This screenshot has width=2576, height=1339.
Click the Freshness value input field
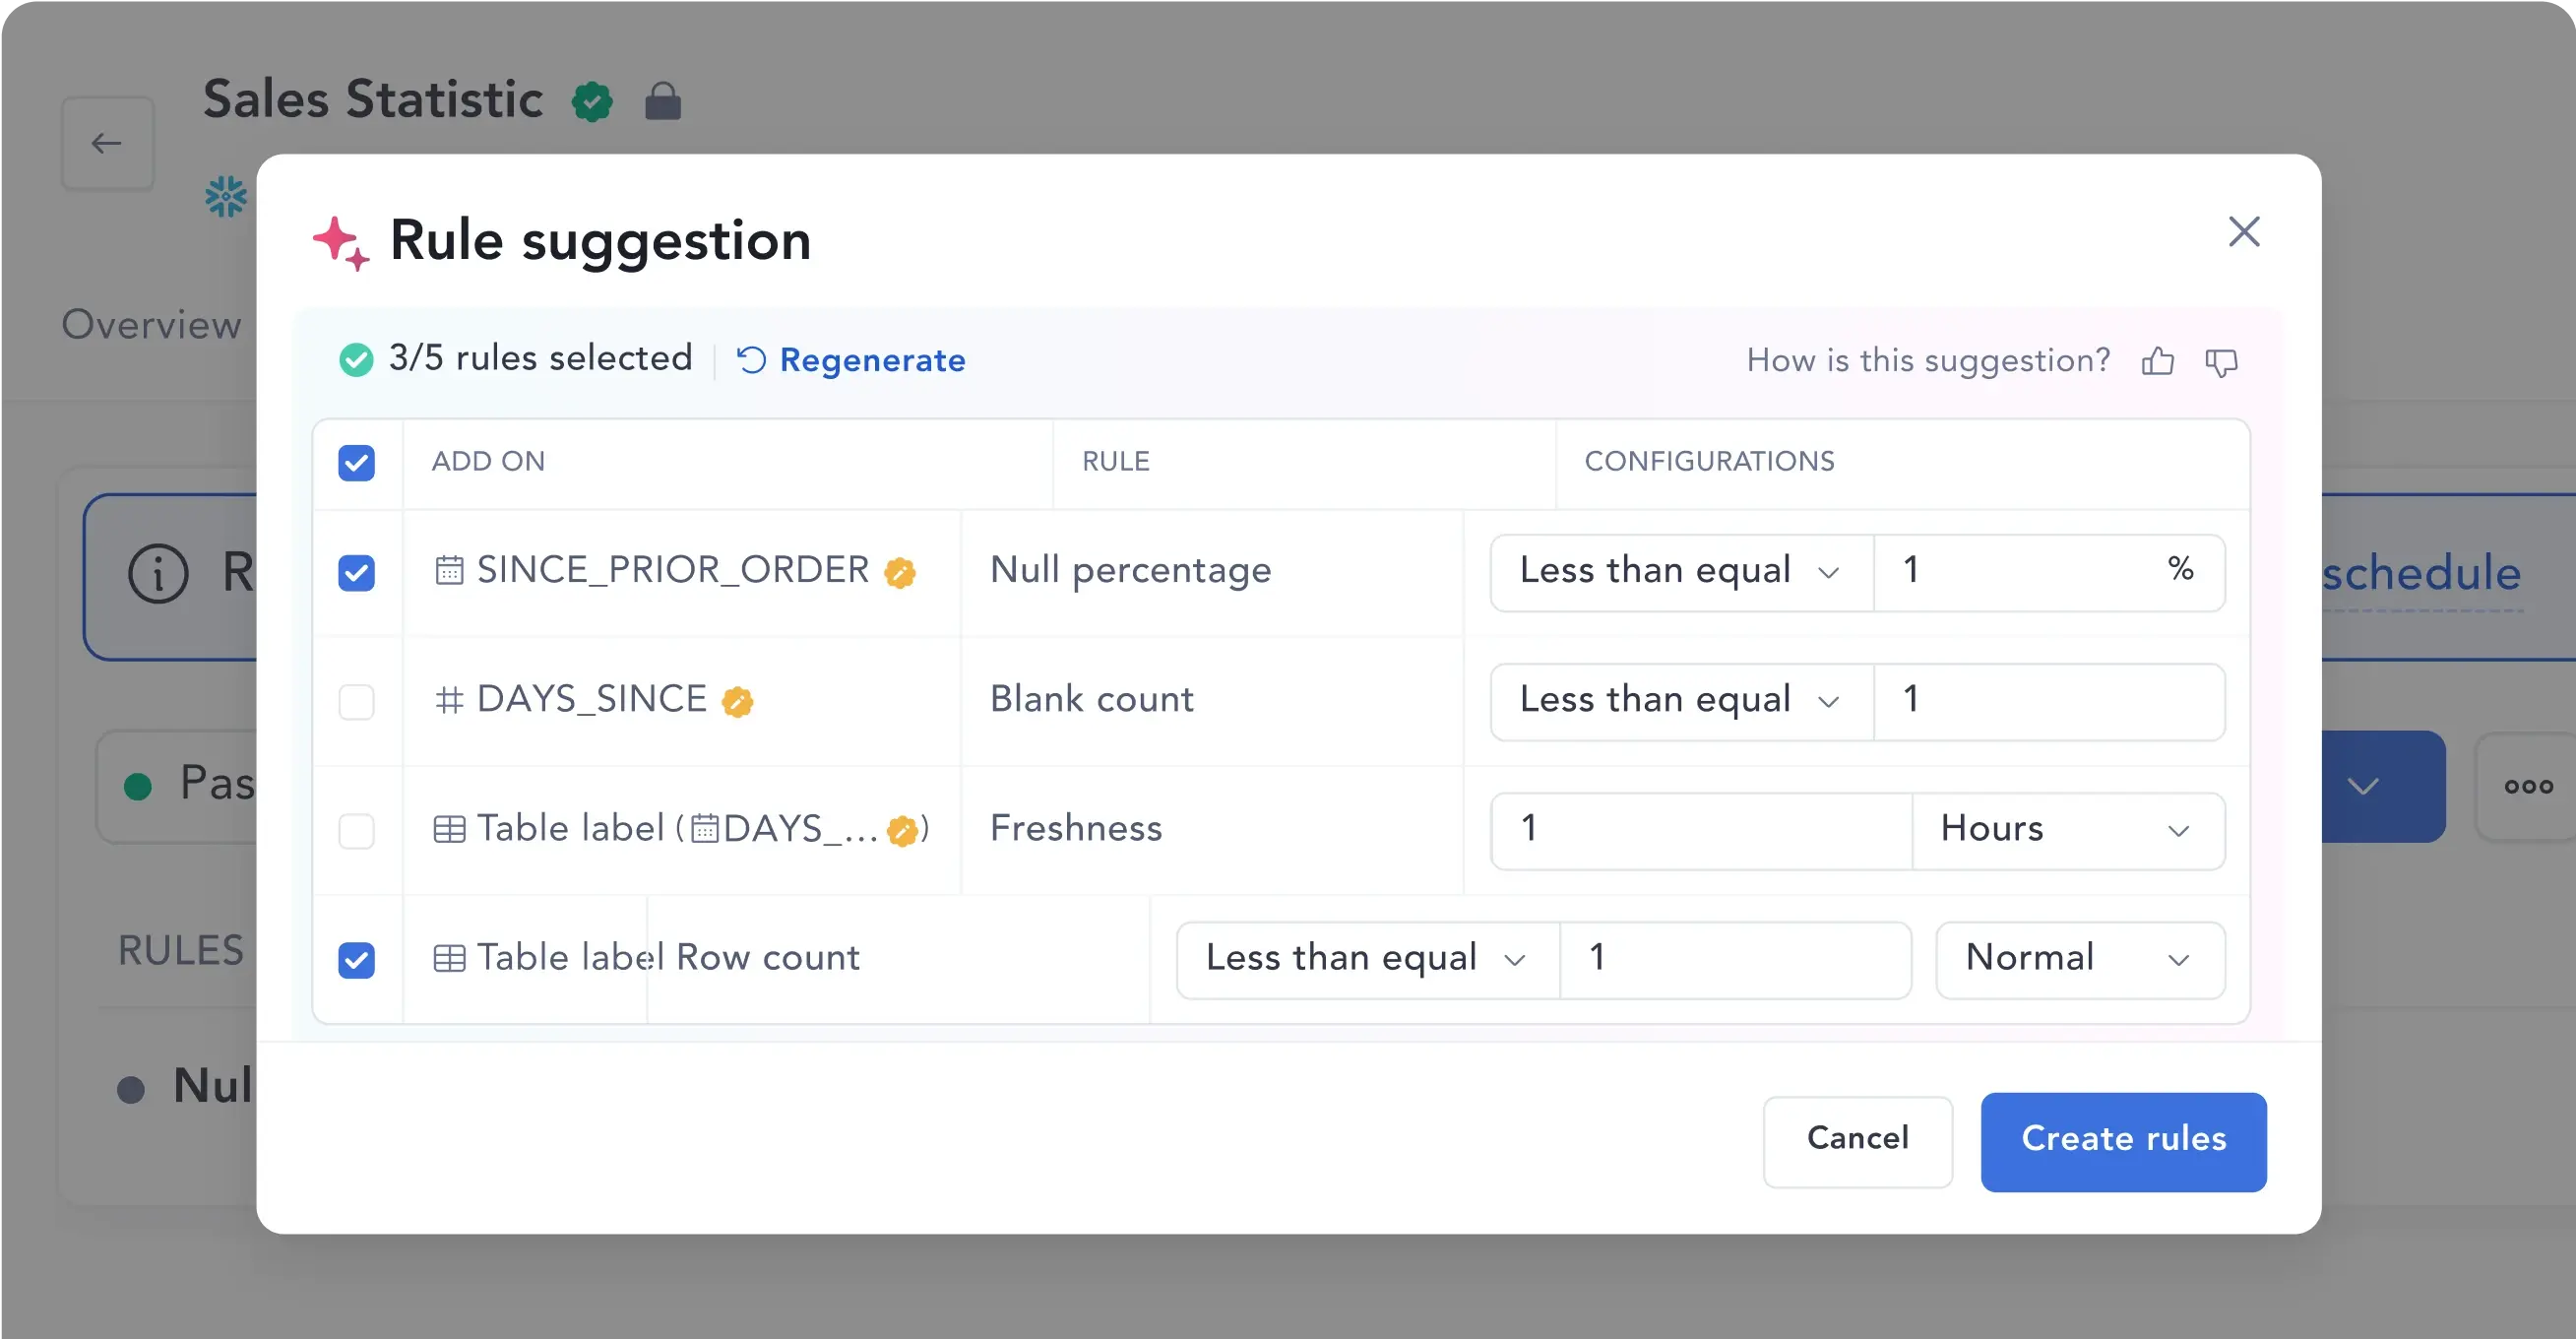pos(1701,829)
